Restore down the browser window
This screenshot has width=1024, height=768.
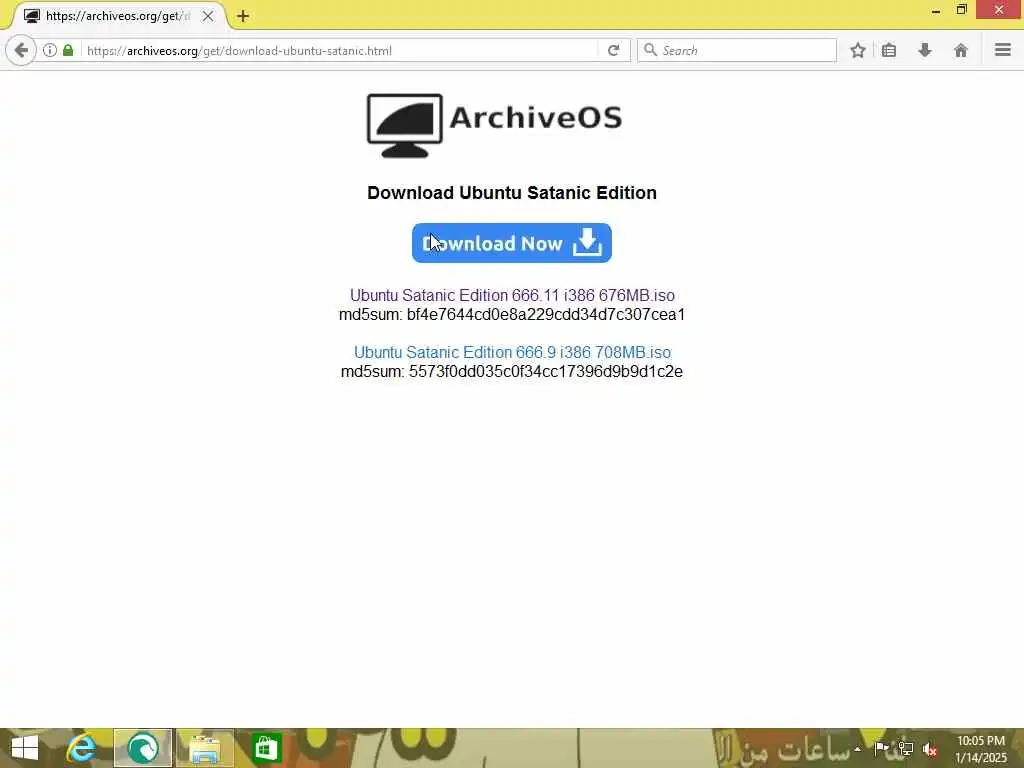[x=961, y=10]
